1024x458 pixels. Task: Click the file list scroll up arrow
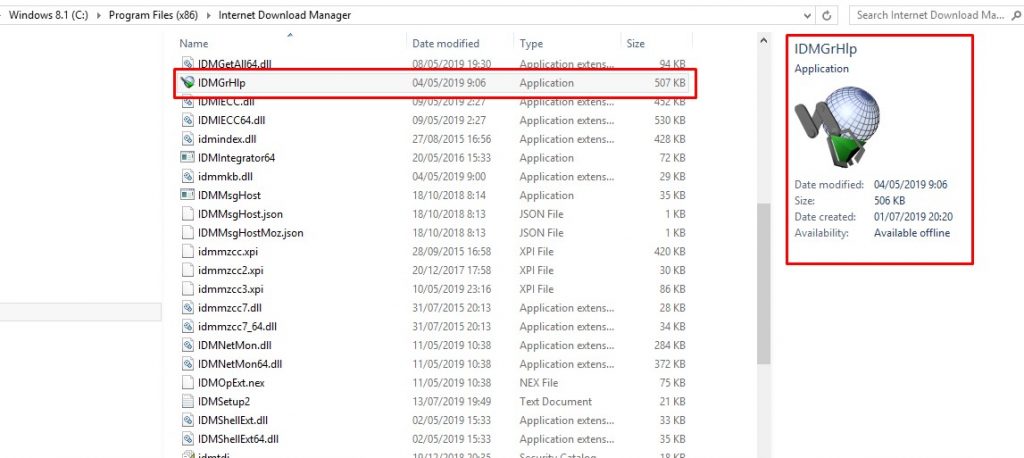[x=763, y=41]
